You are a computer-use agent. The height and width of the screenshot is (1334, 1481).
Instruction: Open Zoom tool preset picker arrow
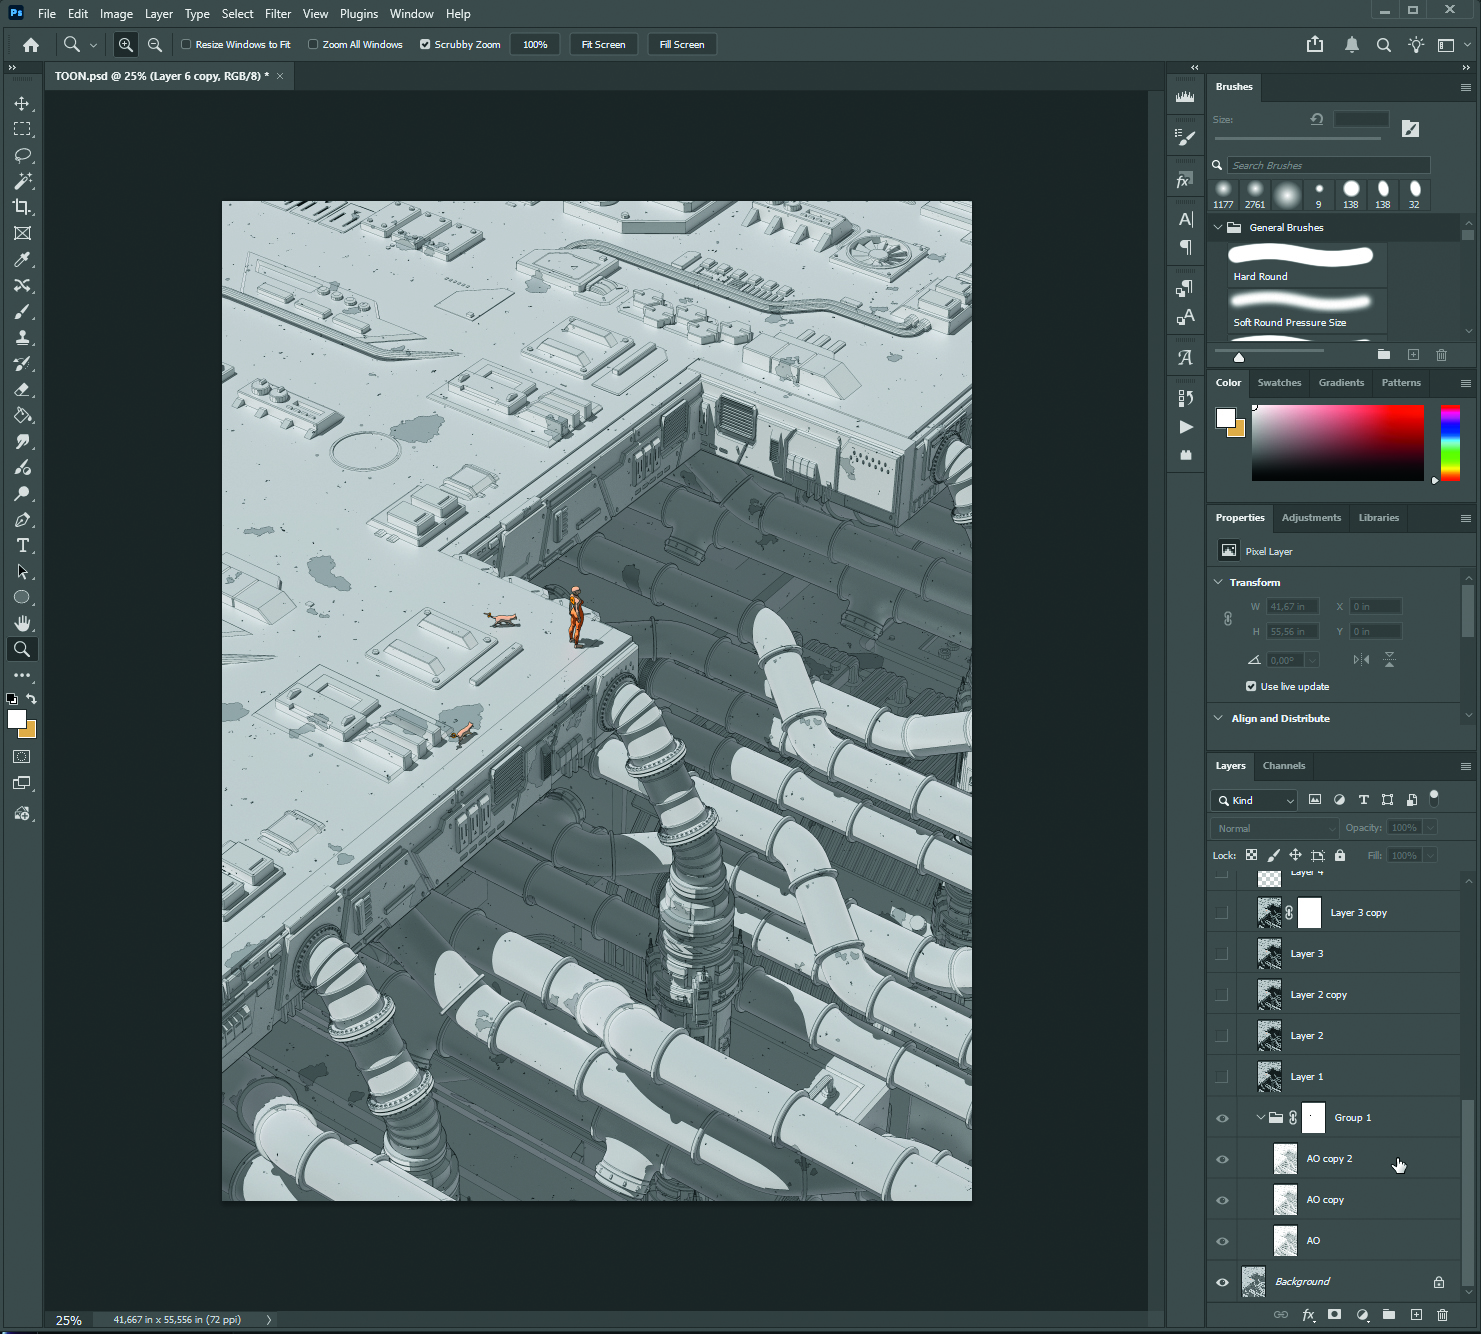click(x=93, y=45)
